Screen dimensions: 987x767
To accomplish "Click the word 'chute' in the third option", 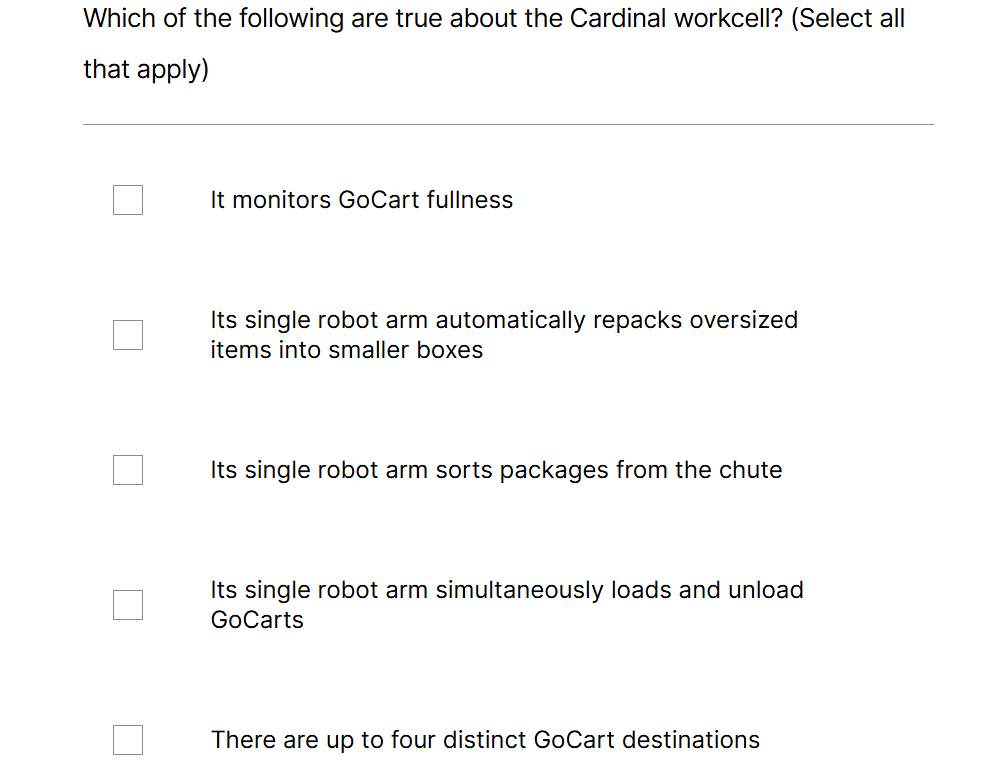I will tap(751, 470).
